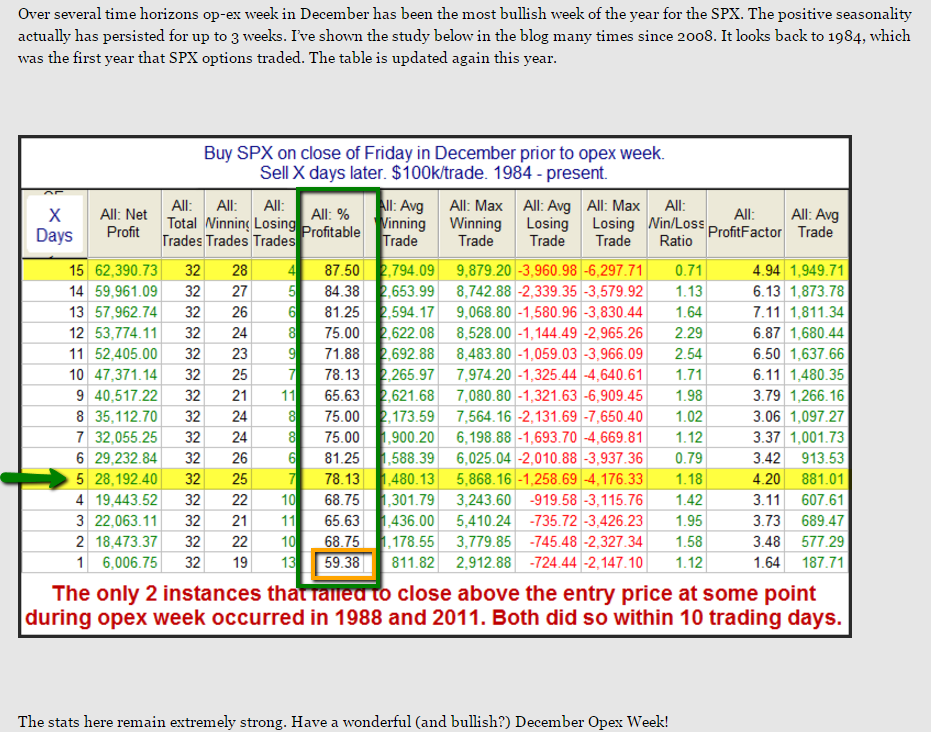Screen dimensions: 931x732
Task: Select the "All: ProfitFactor" column header
Action: 745,223
